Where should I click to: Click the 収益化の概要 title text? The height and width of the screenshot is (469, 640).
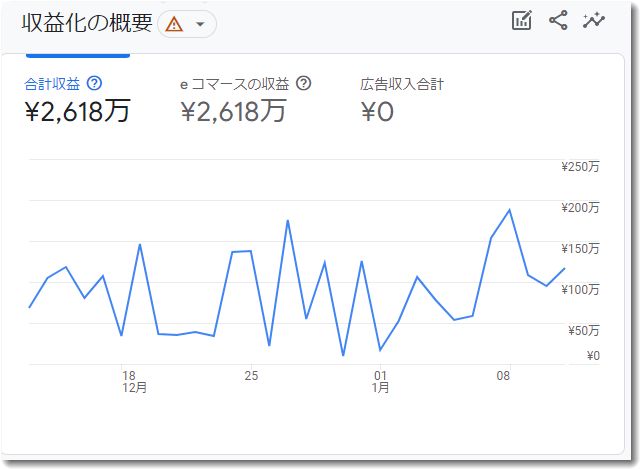(87, 24)
